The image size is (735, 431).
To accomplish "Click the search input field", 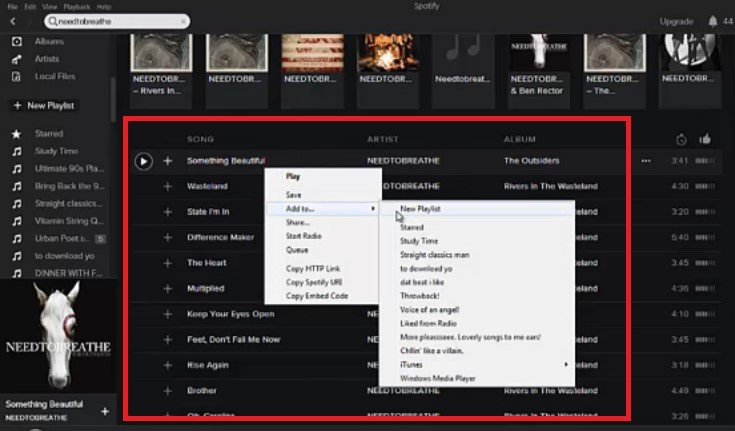I will point(117,21).
